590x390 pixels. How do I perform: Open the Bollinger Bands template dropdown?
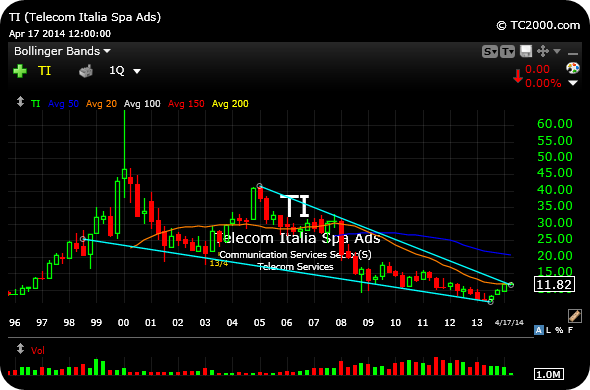coord(62,51)
